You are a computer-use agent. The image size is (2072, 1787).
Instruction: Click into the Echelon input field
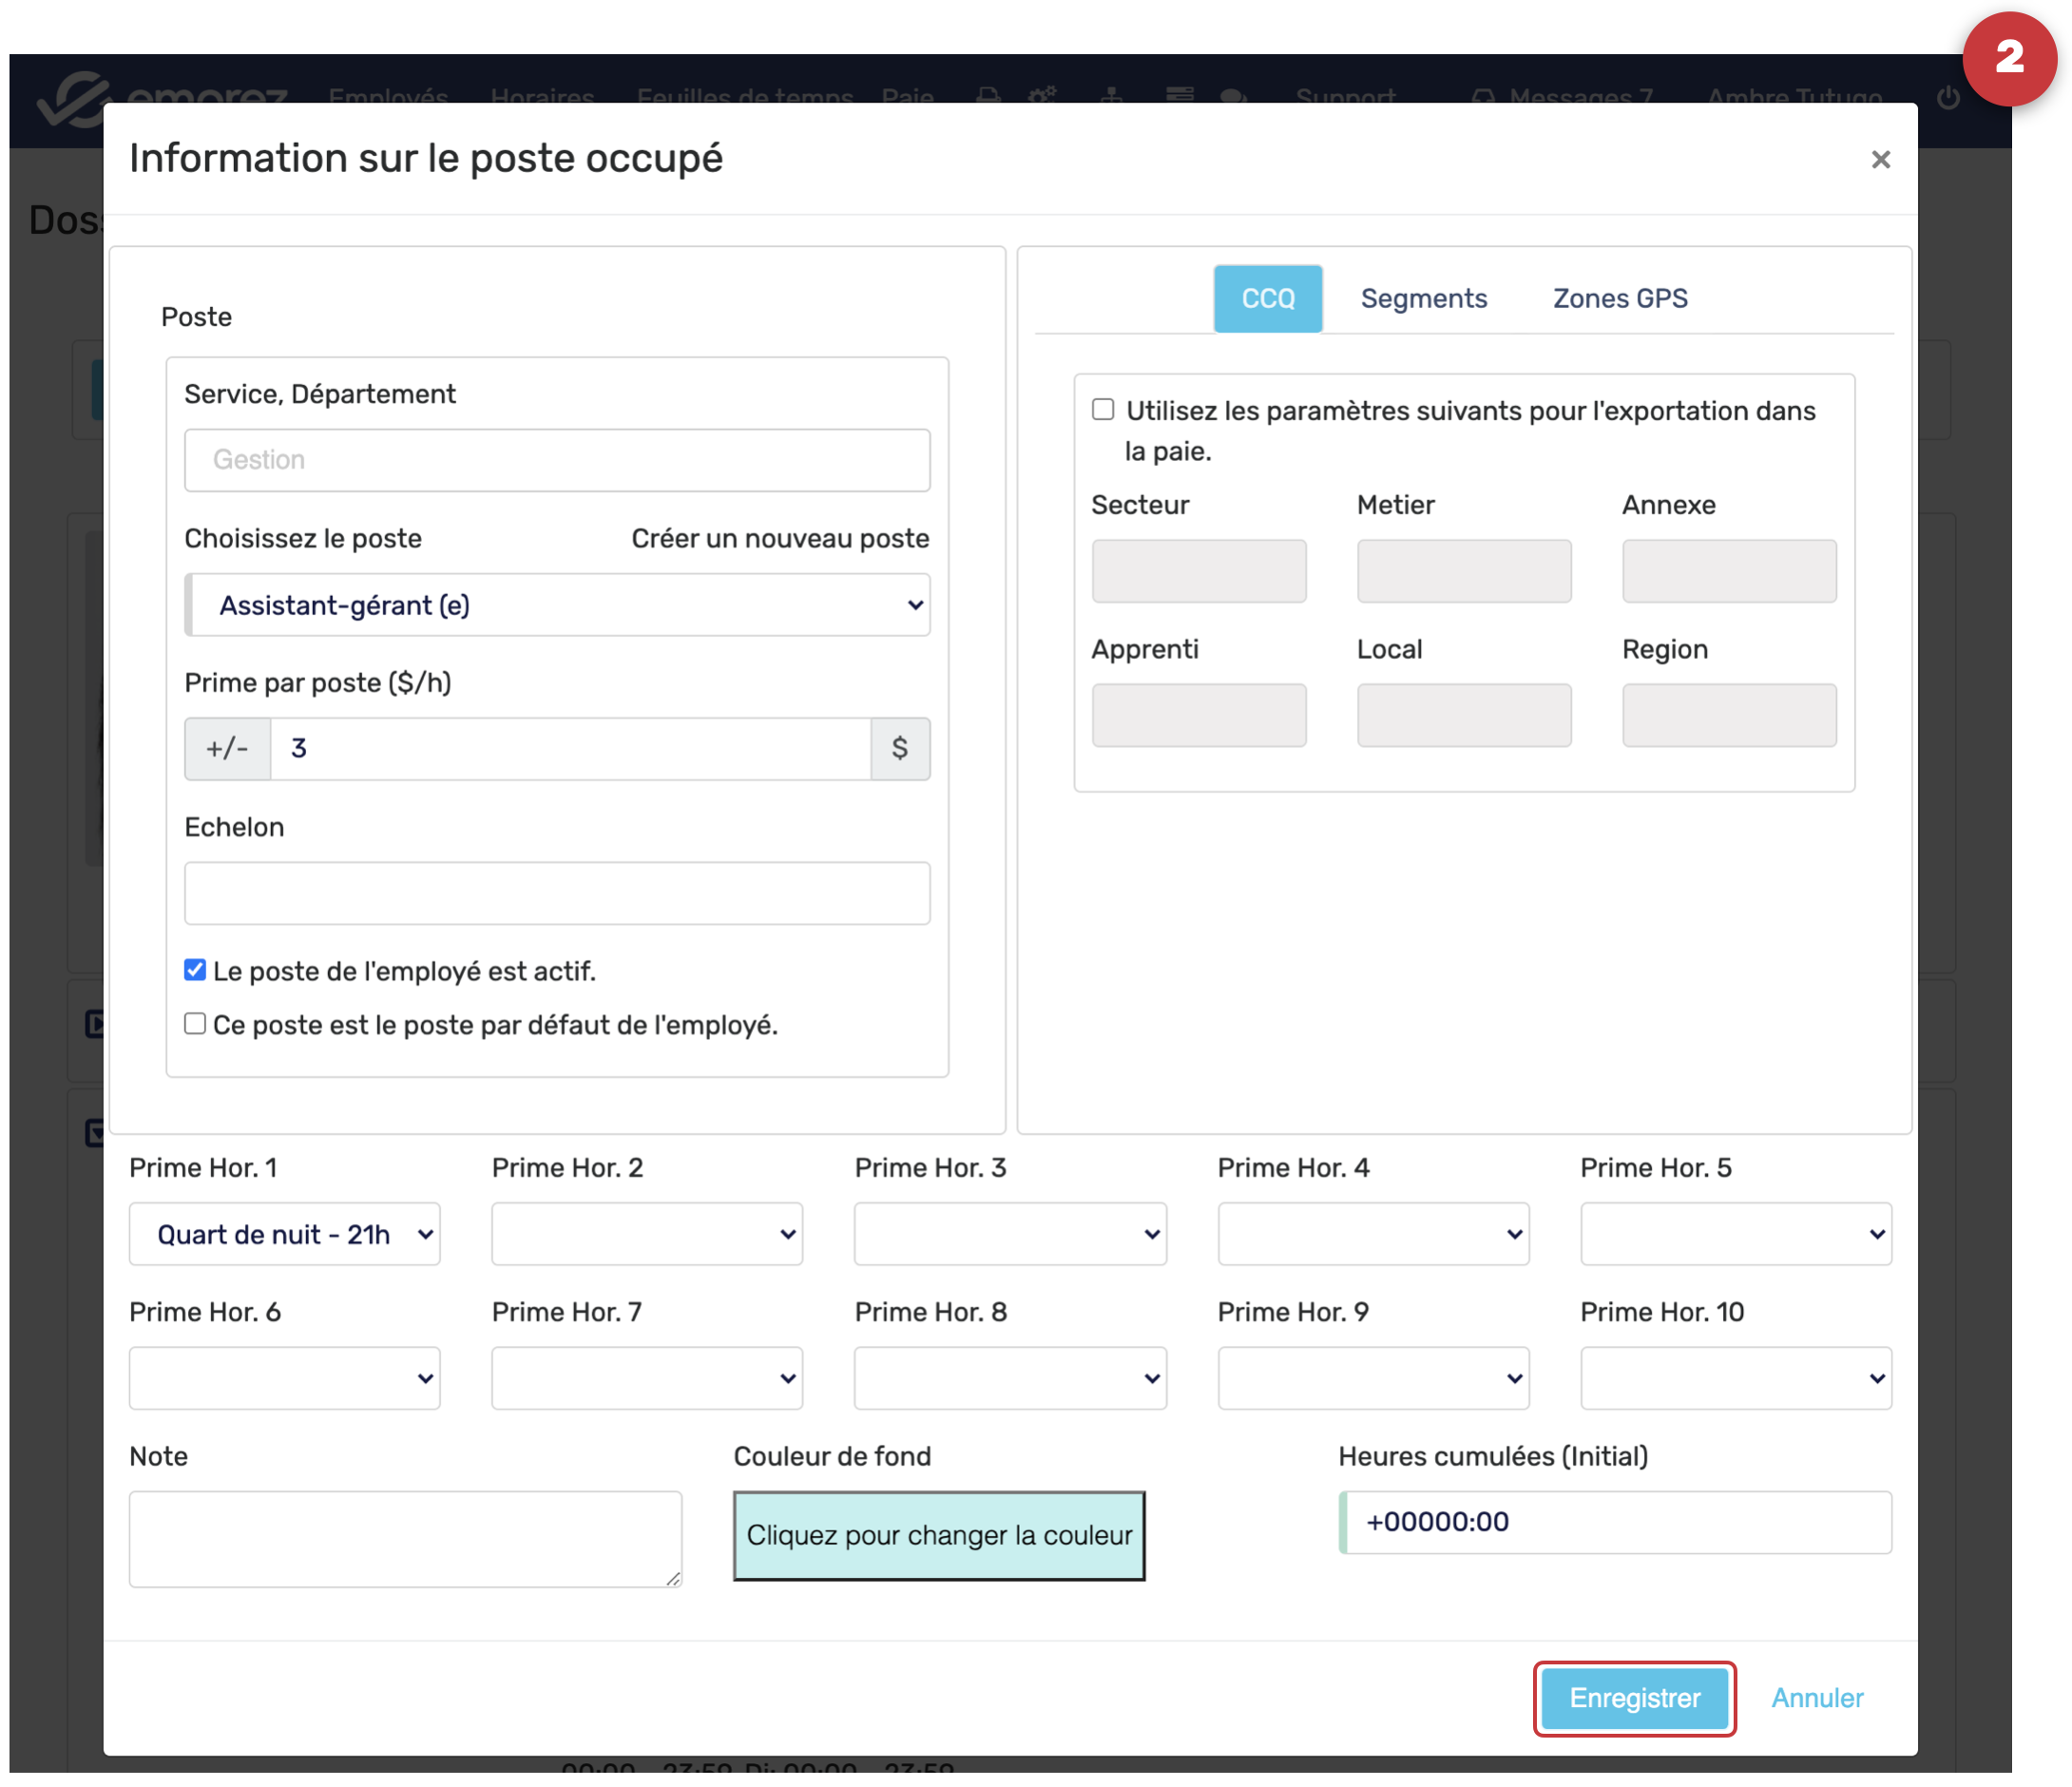[557, 893]
